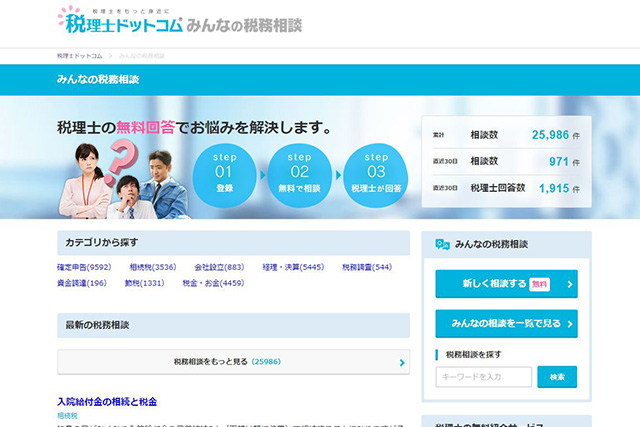Image resolution: width=640 pixels, height=427 pixels.
Task: Click the question-mark people illustration
Action: (123, 179)
